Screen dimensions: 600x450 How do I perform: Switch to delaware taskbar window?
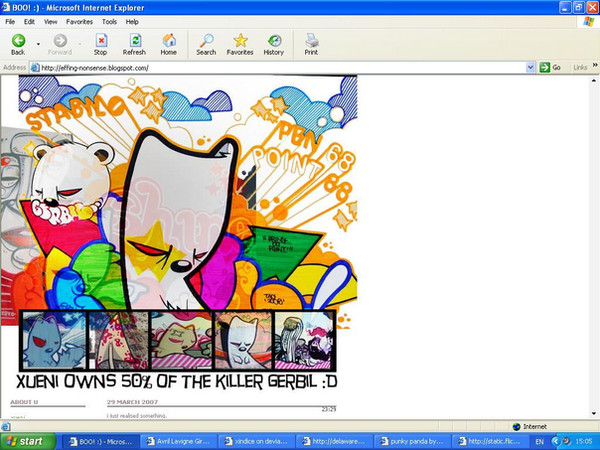[x=334, y=441]
